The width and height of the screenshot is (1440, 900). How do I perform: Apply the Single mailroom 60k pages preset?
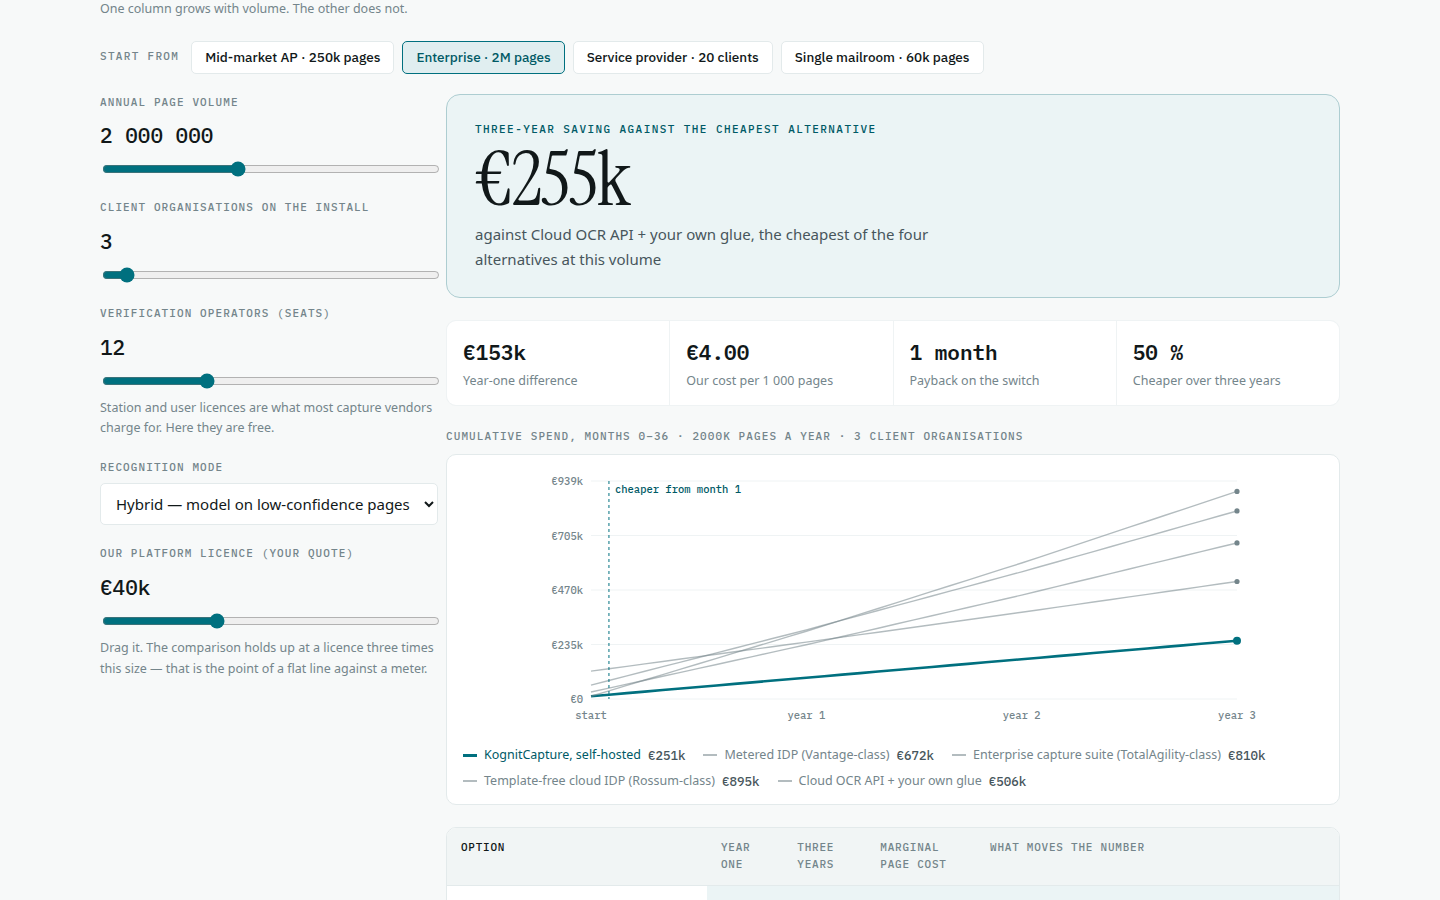pos(882,58)
